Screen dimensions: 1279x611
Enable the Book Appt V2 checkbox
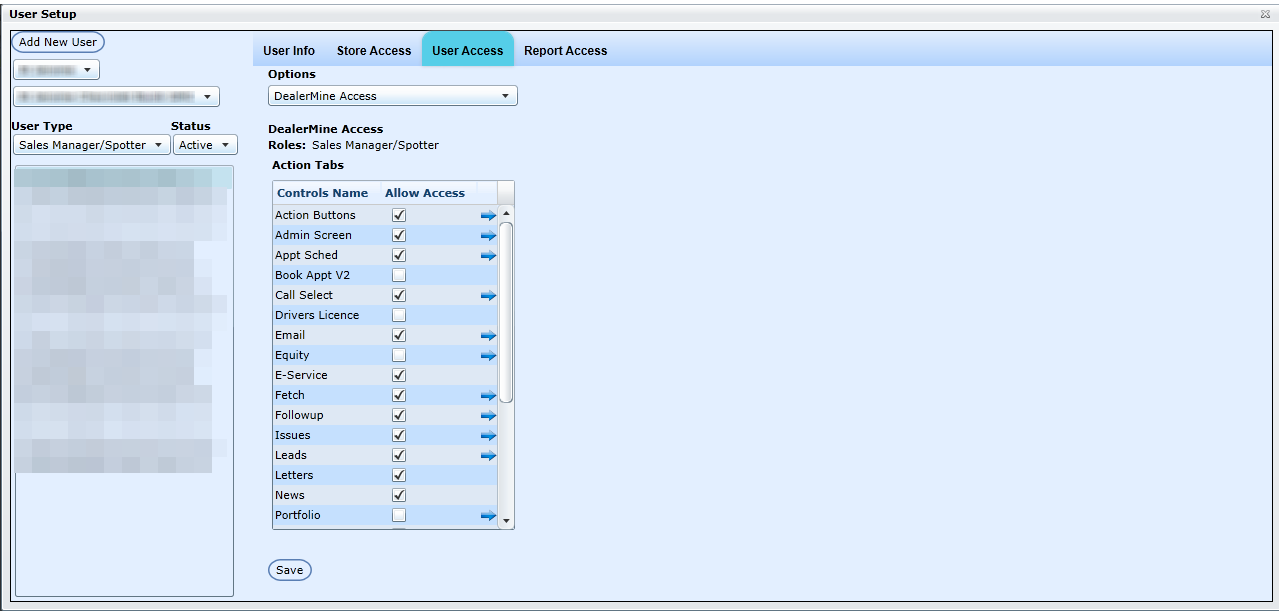click(399, 275)
